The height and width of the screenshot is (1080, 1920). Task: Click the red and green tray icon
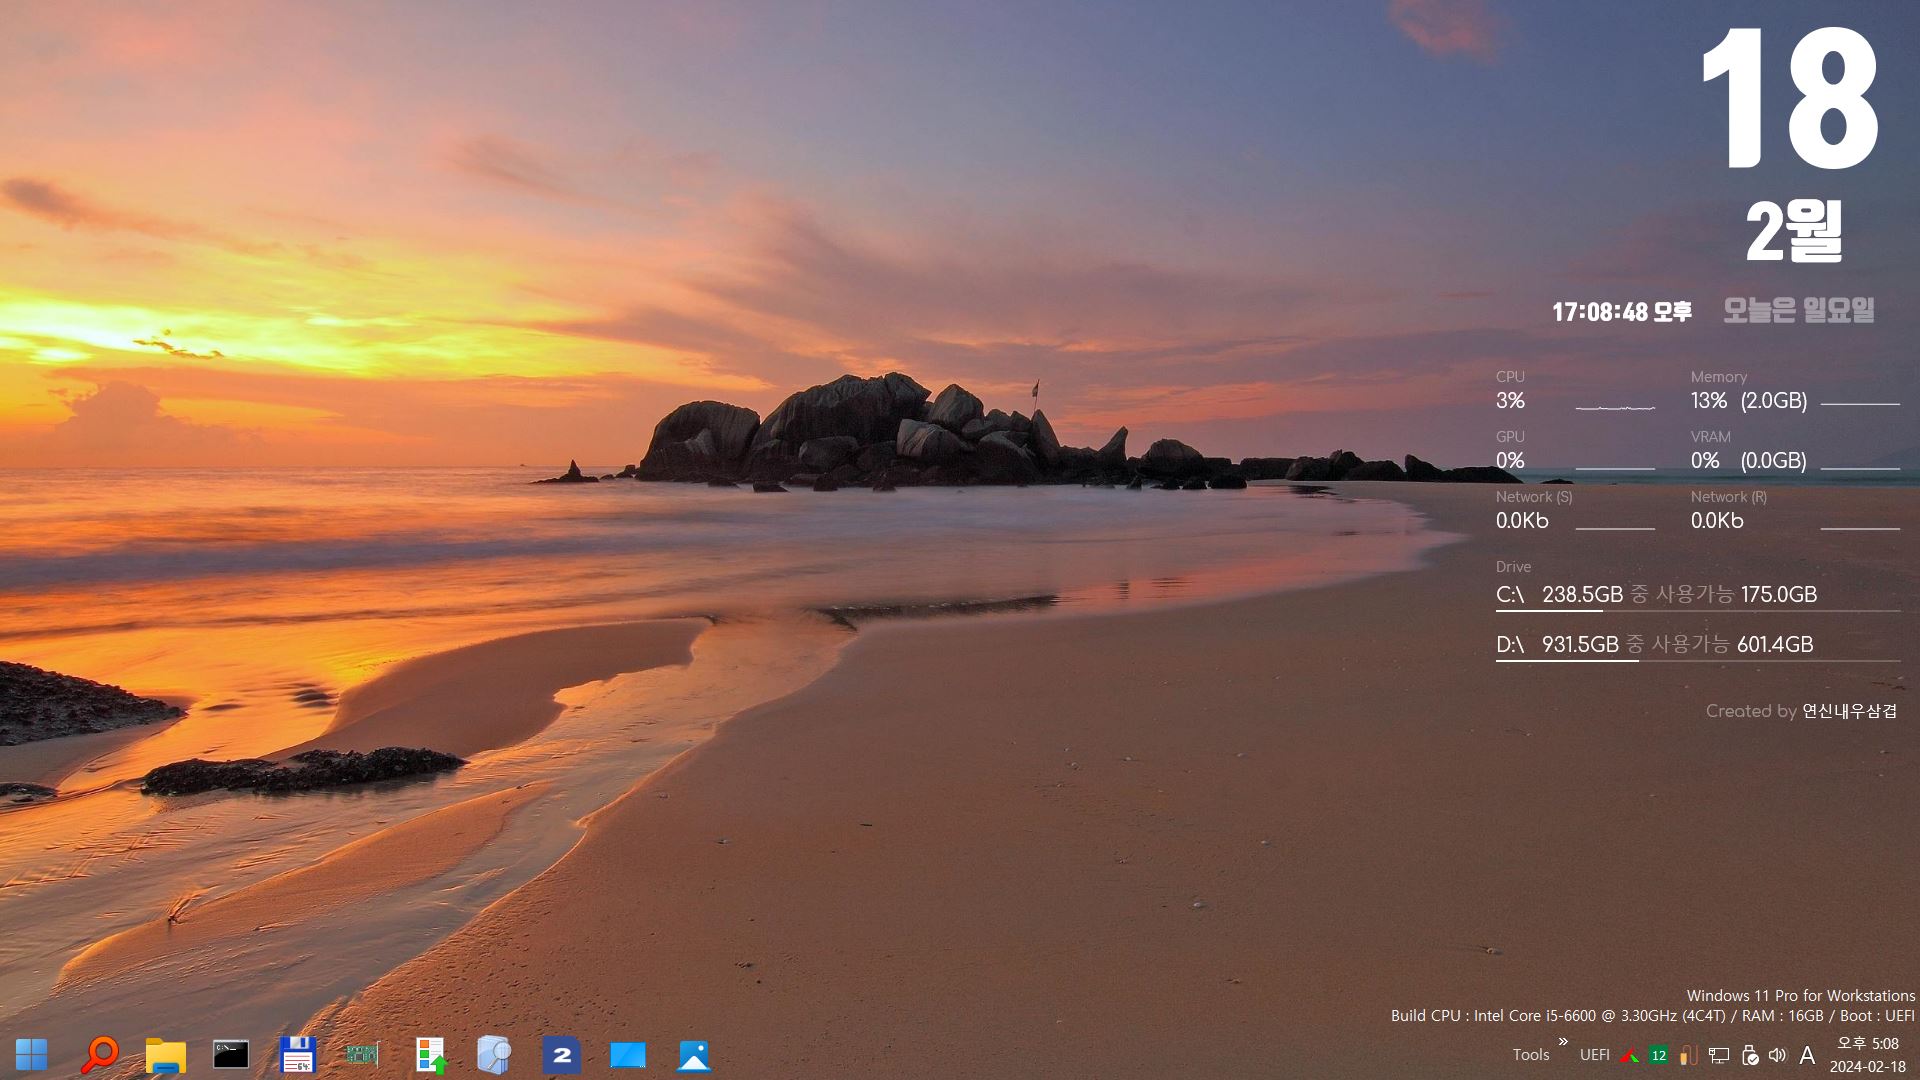[x=1630, y=1055]
